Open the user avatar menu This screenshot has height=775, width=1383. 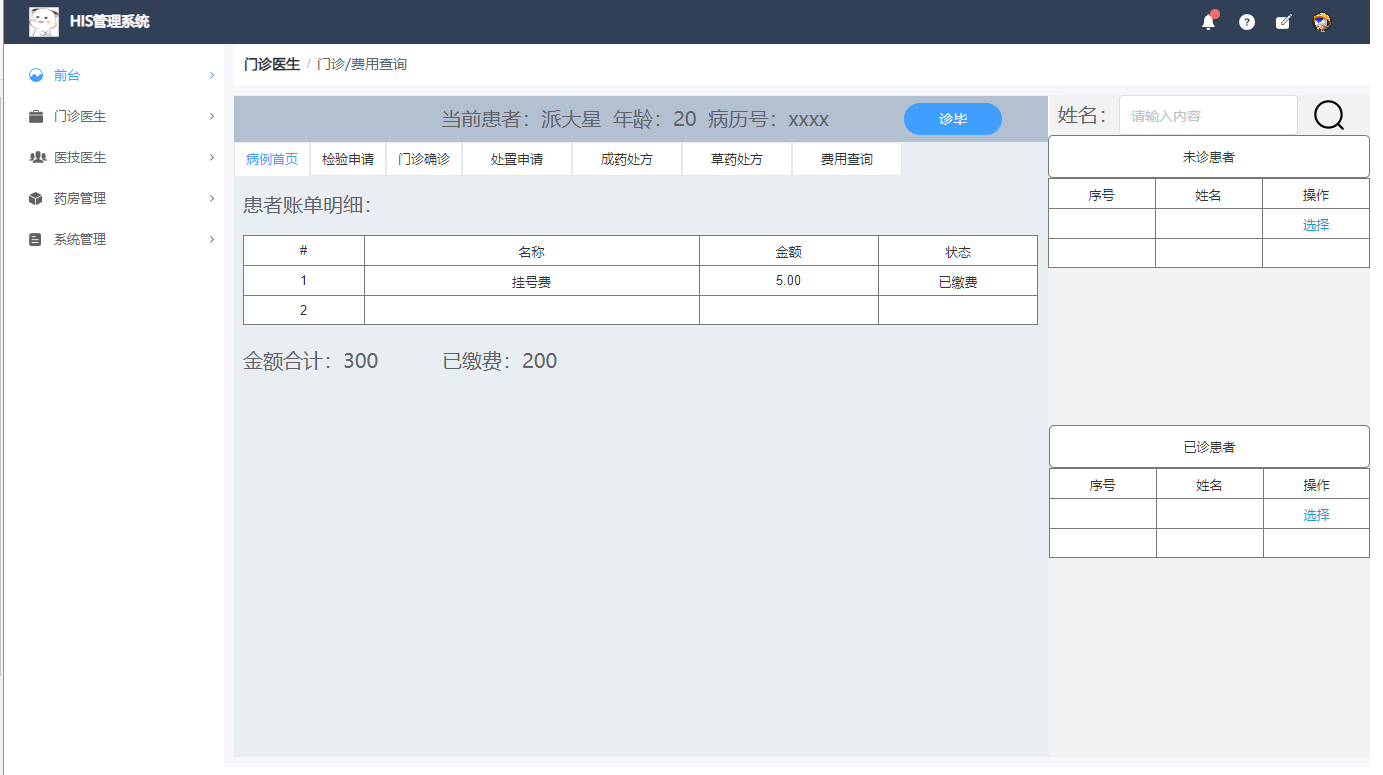pyautogui.click(x=1322, y=22)
